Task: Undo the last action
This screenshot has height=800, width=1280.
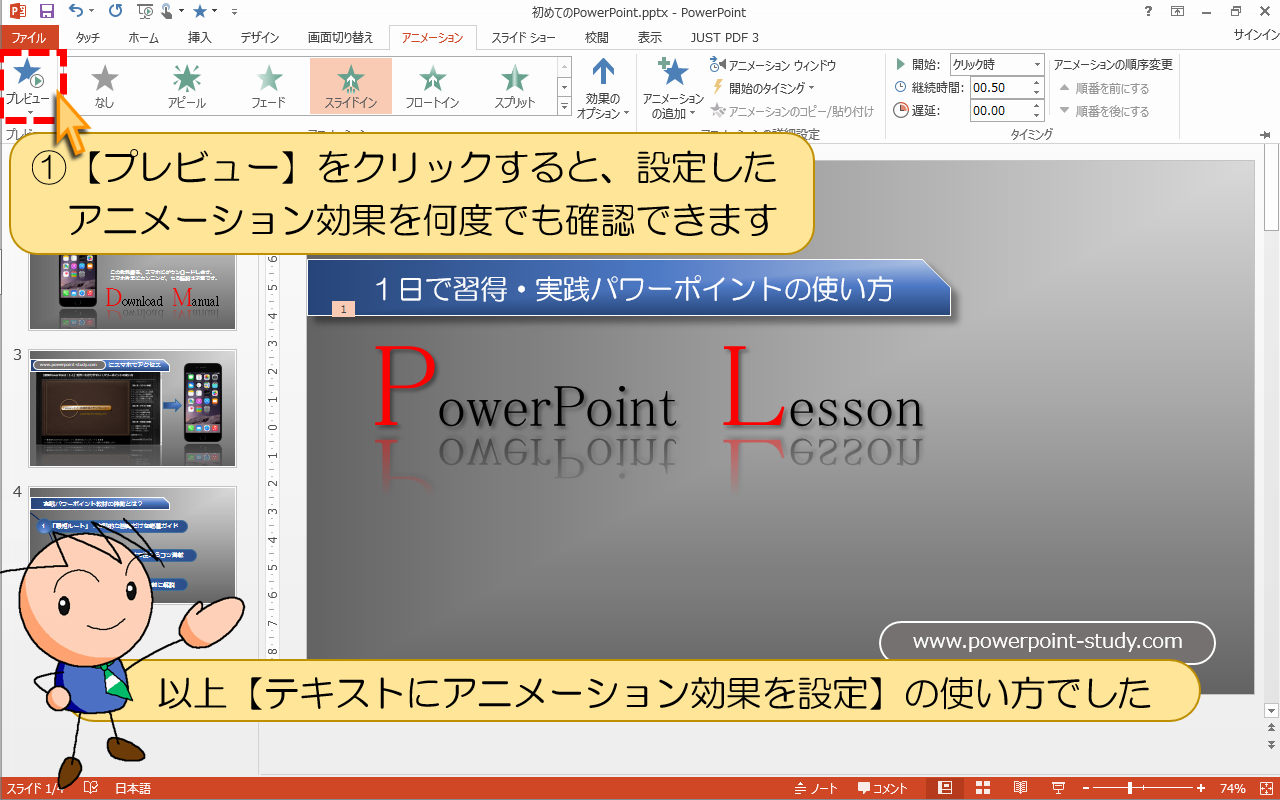Action: point(77,11)
